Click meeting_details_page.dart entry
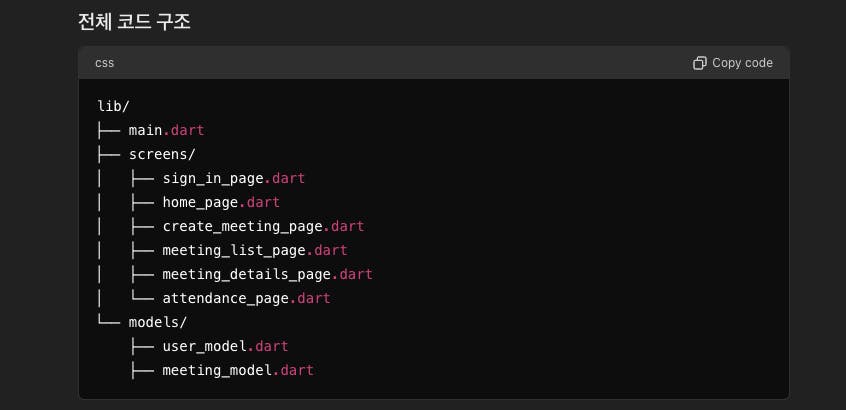The height and width of the screenshot is (410, 846). coord(267,274)
